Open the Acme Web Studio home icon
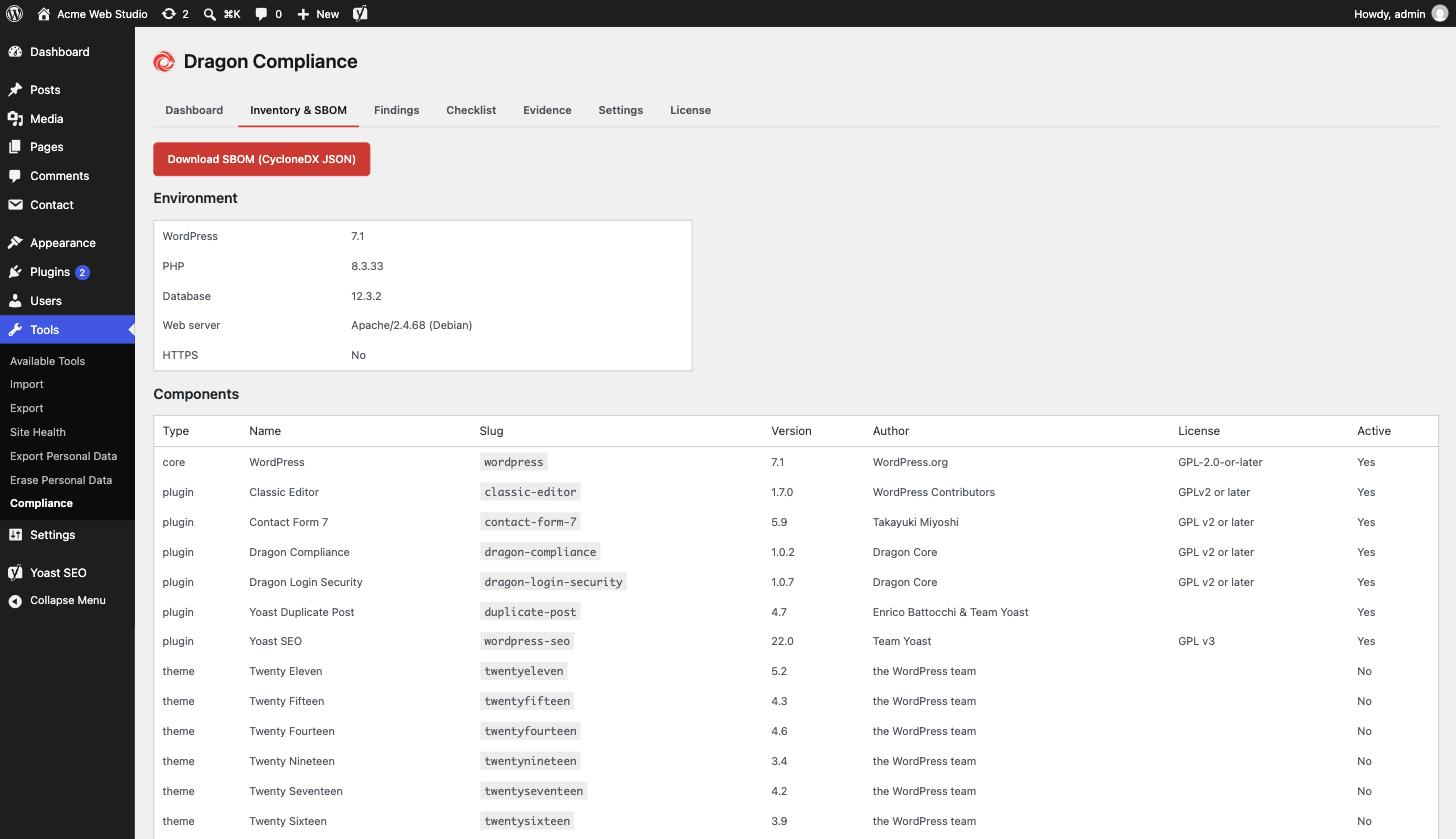Viewport: 1456px width, 839px height. (x=43, y=14)
